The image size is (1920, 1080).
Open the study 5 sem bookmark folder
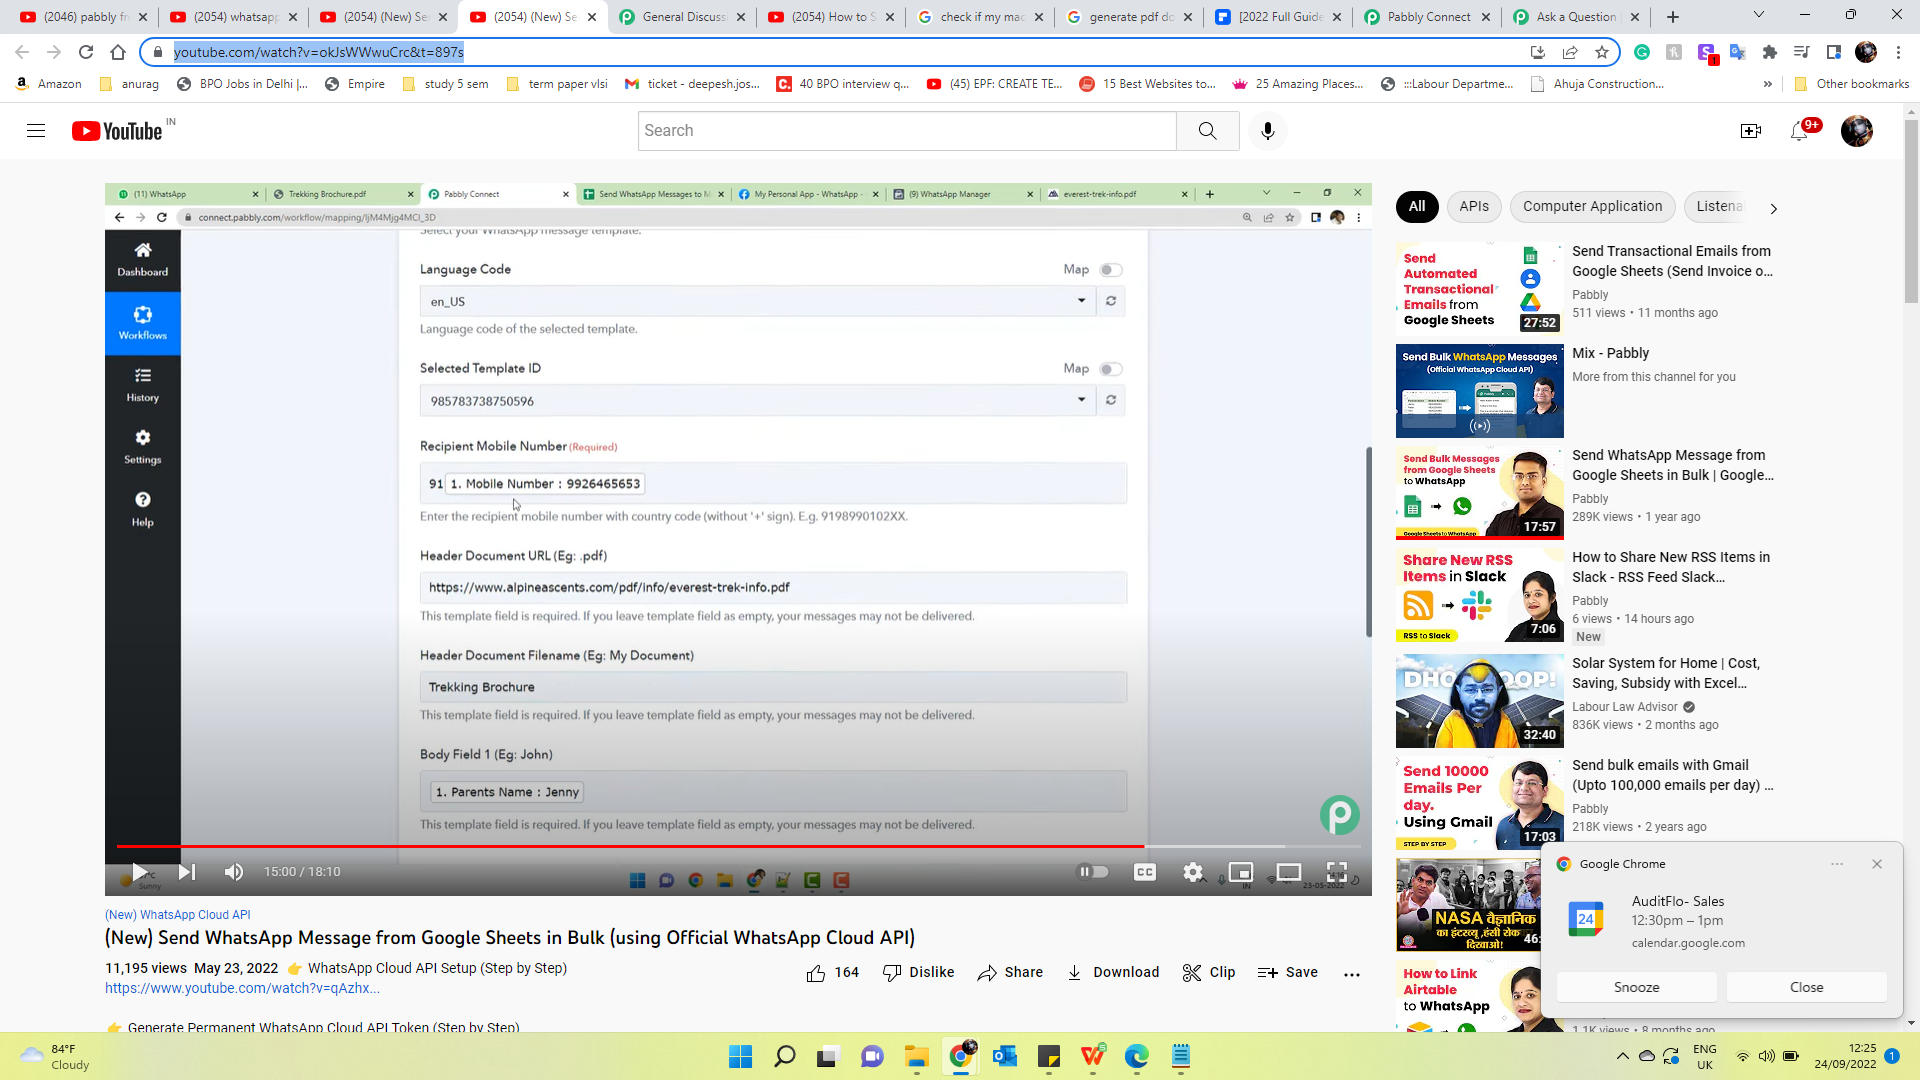[445, 84]
